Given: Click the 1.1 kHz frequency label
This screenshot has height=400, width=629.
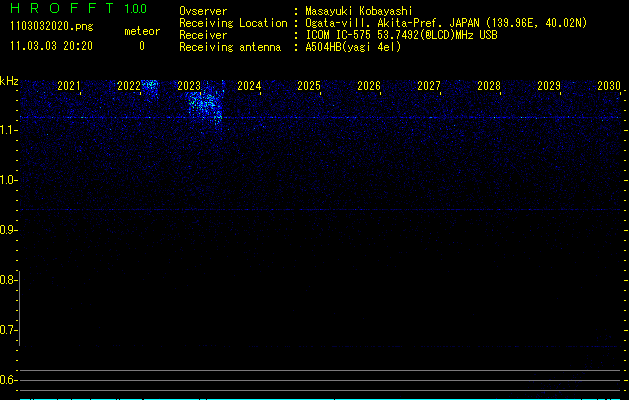Looking at the screenshot, I should (x=8, y=130).
